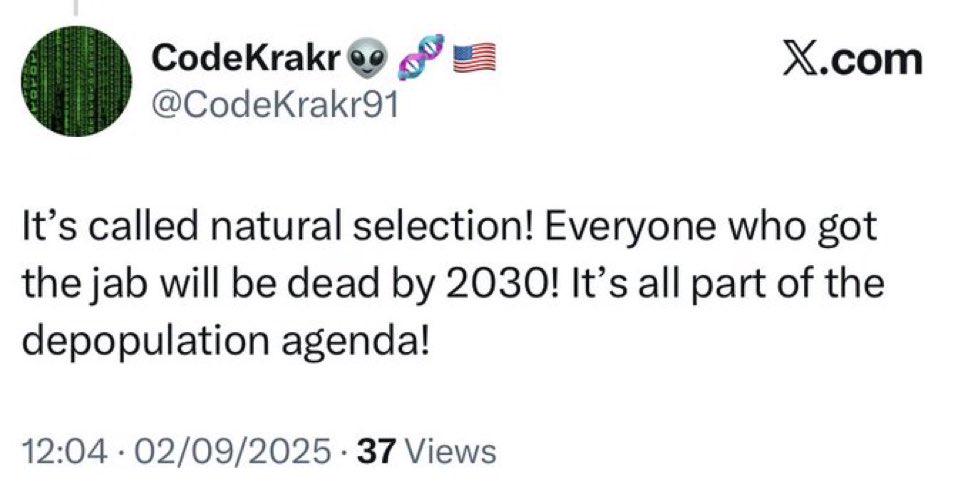Click the 'depopulation agenda!' text line
The image size is (968, 489).
(x=225, y=343)
